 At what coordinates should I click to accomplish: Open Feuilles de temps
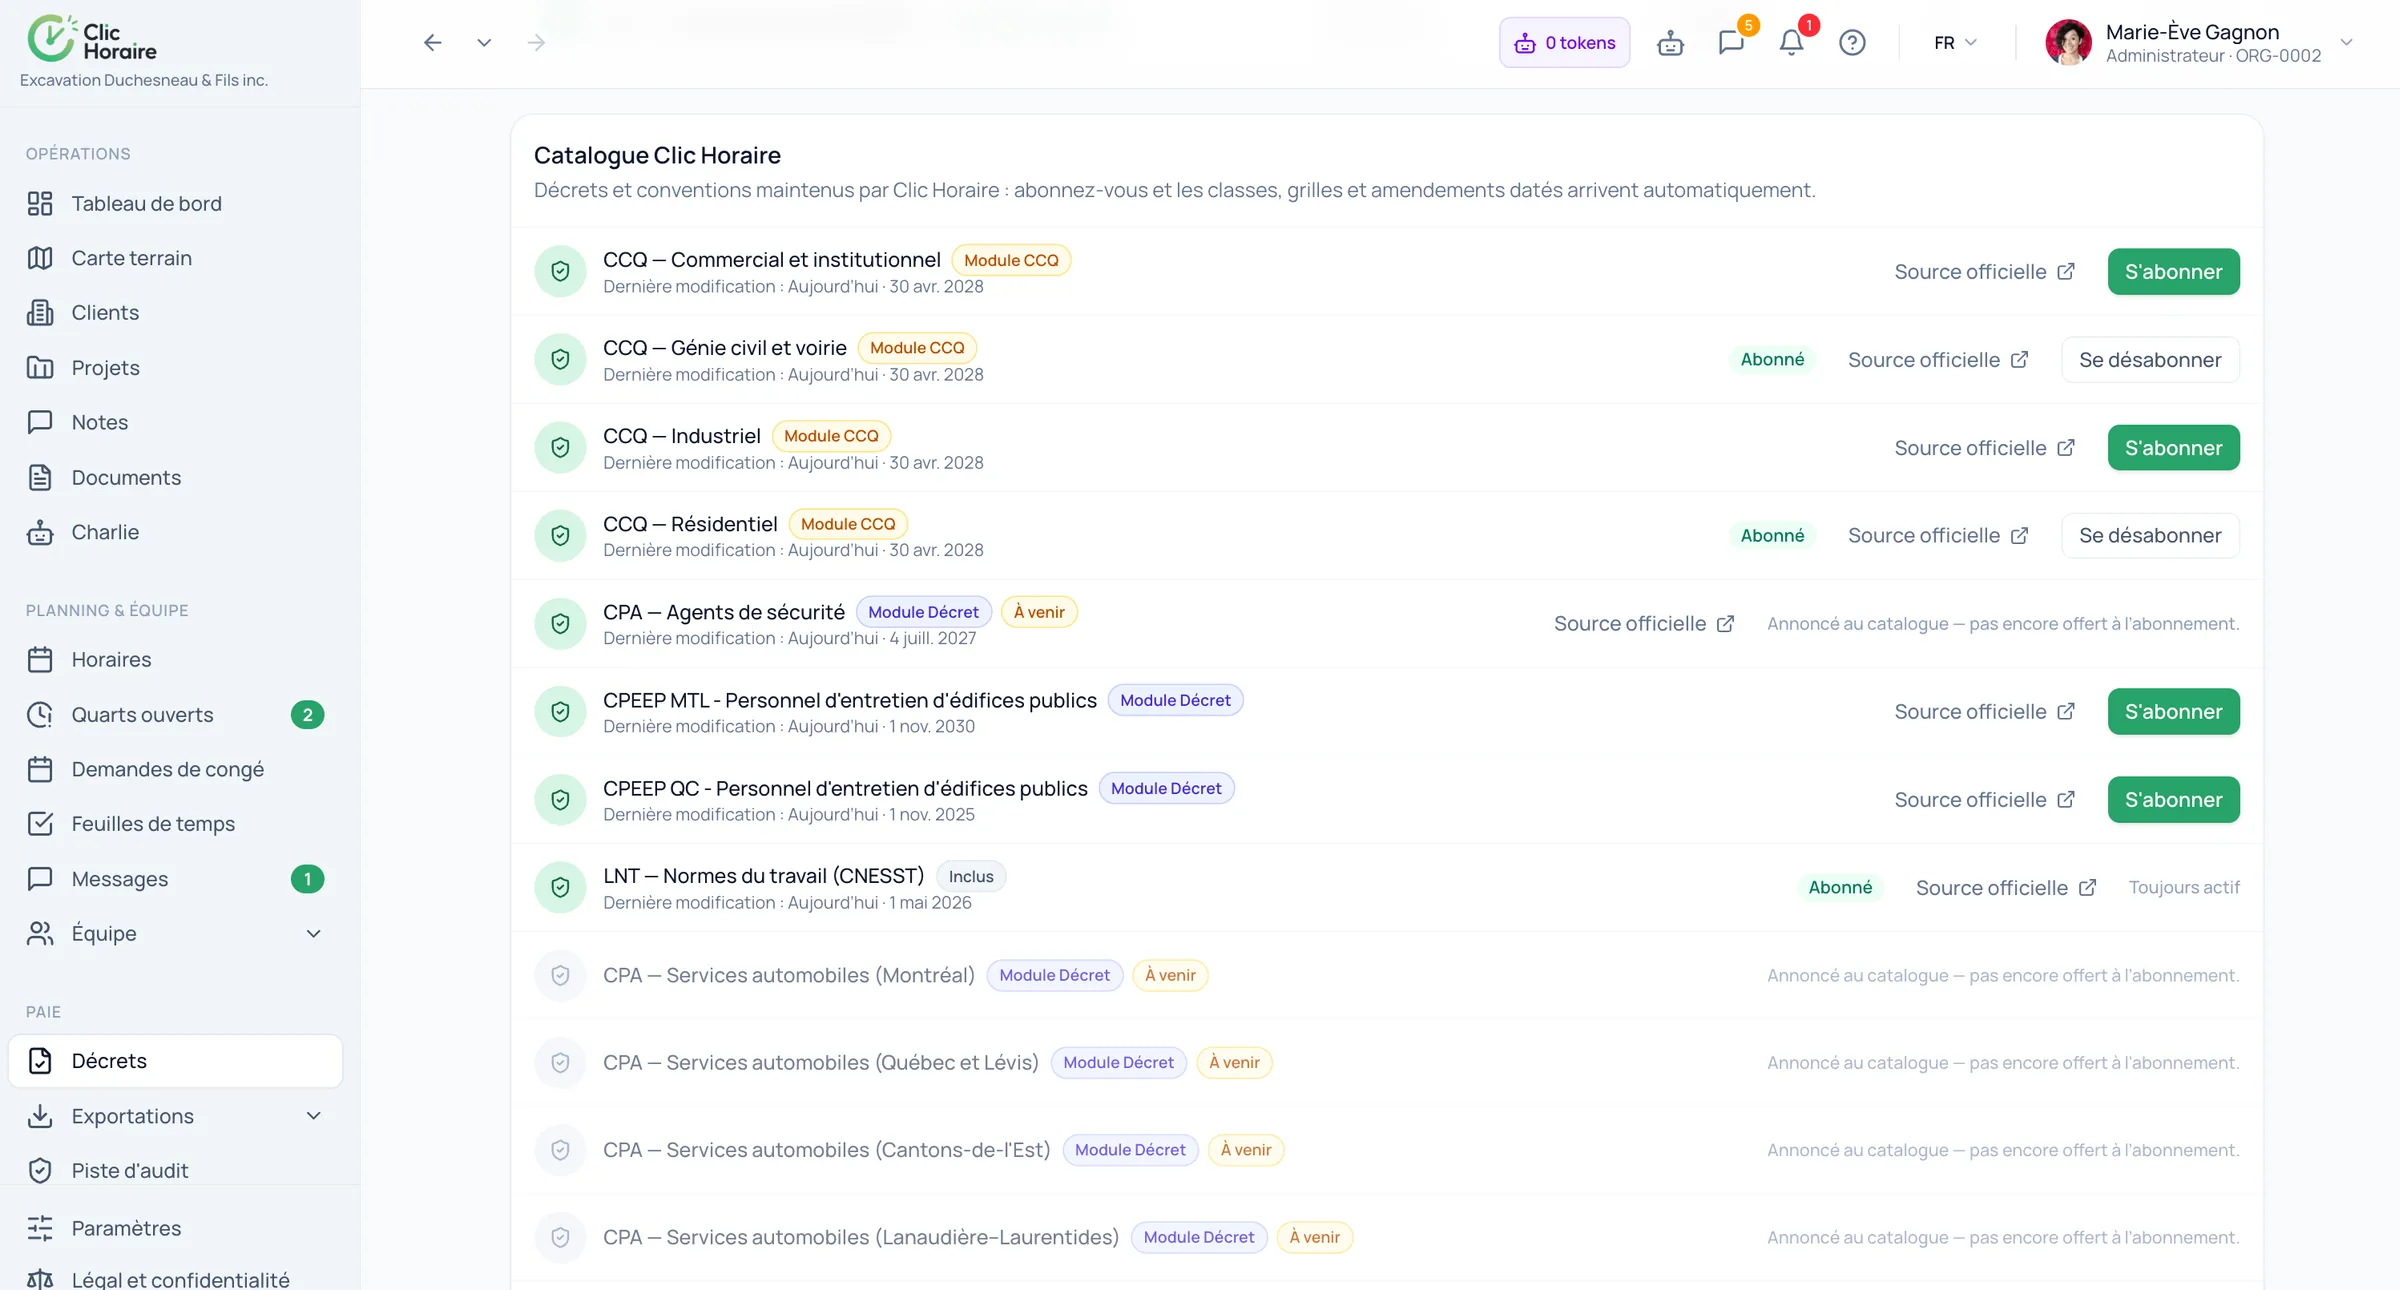point(175,824)
